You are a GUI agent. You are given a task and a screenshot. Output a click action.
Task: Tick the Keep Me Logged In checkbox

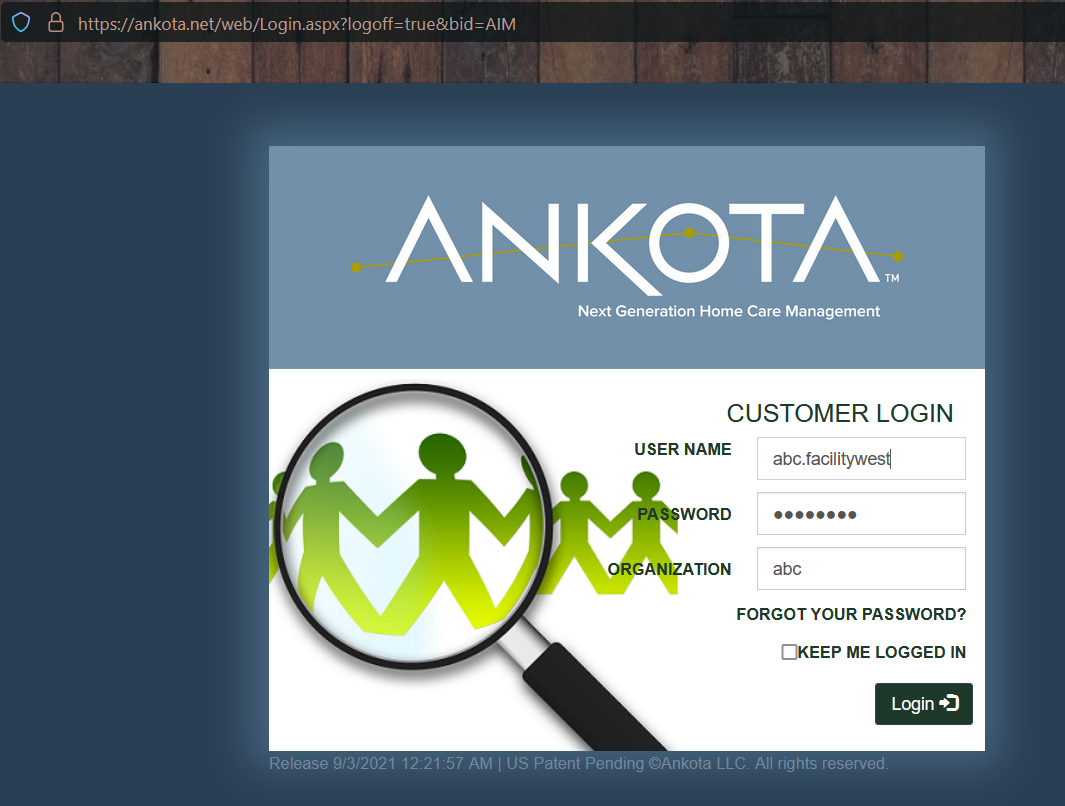[x=789, y=652]
